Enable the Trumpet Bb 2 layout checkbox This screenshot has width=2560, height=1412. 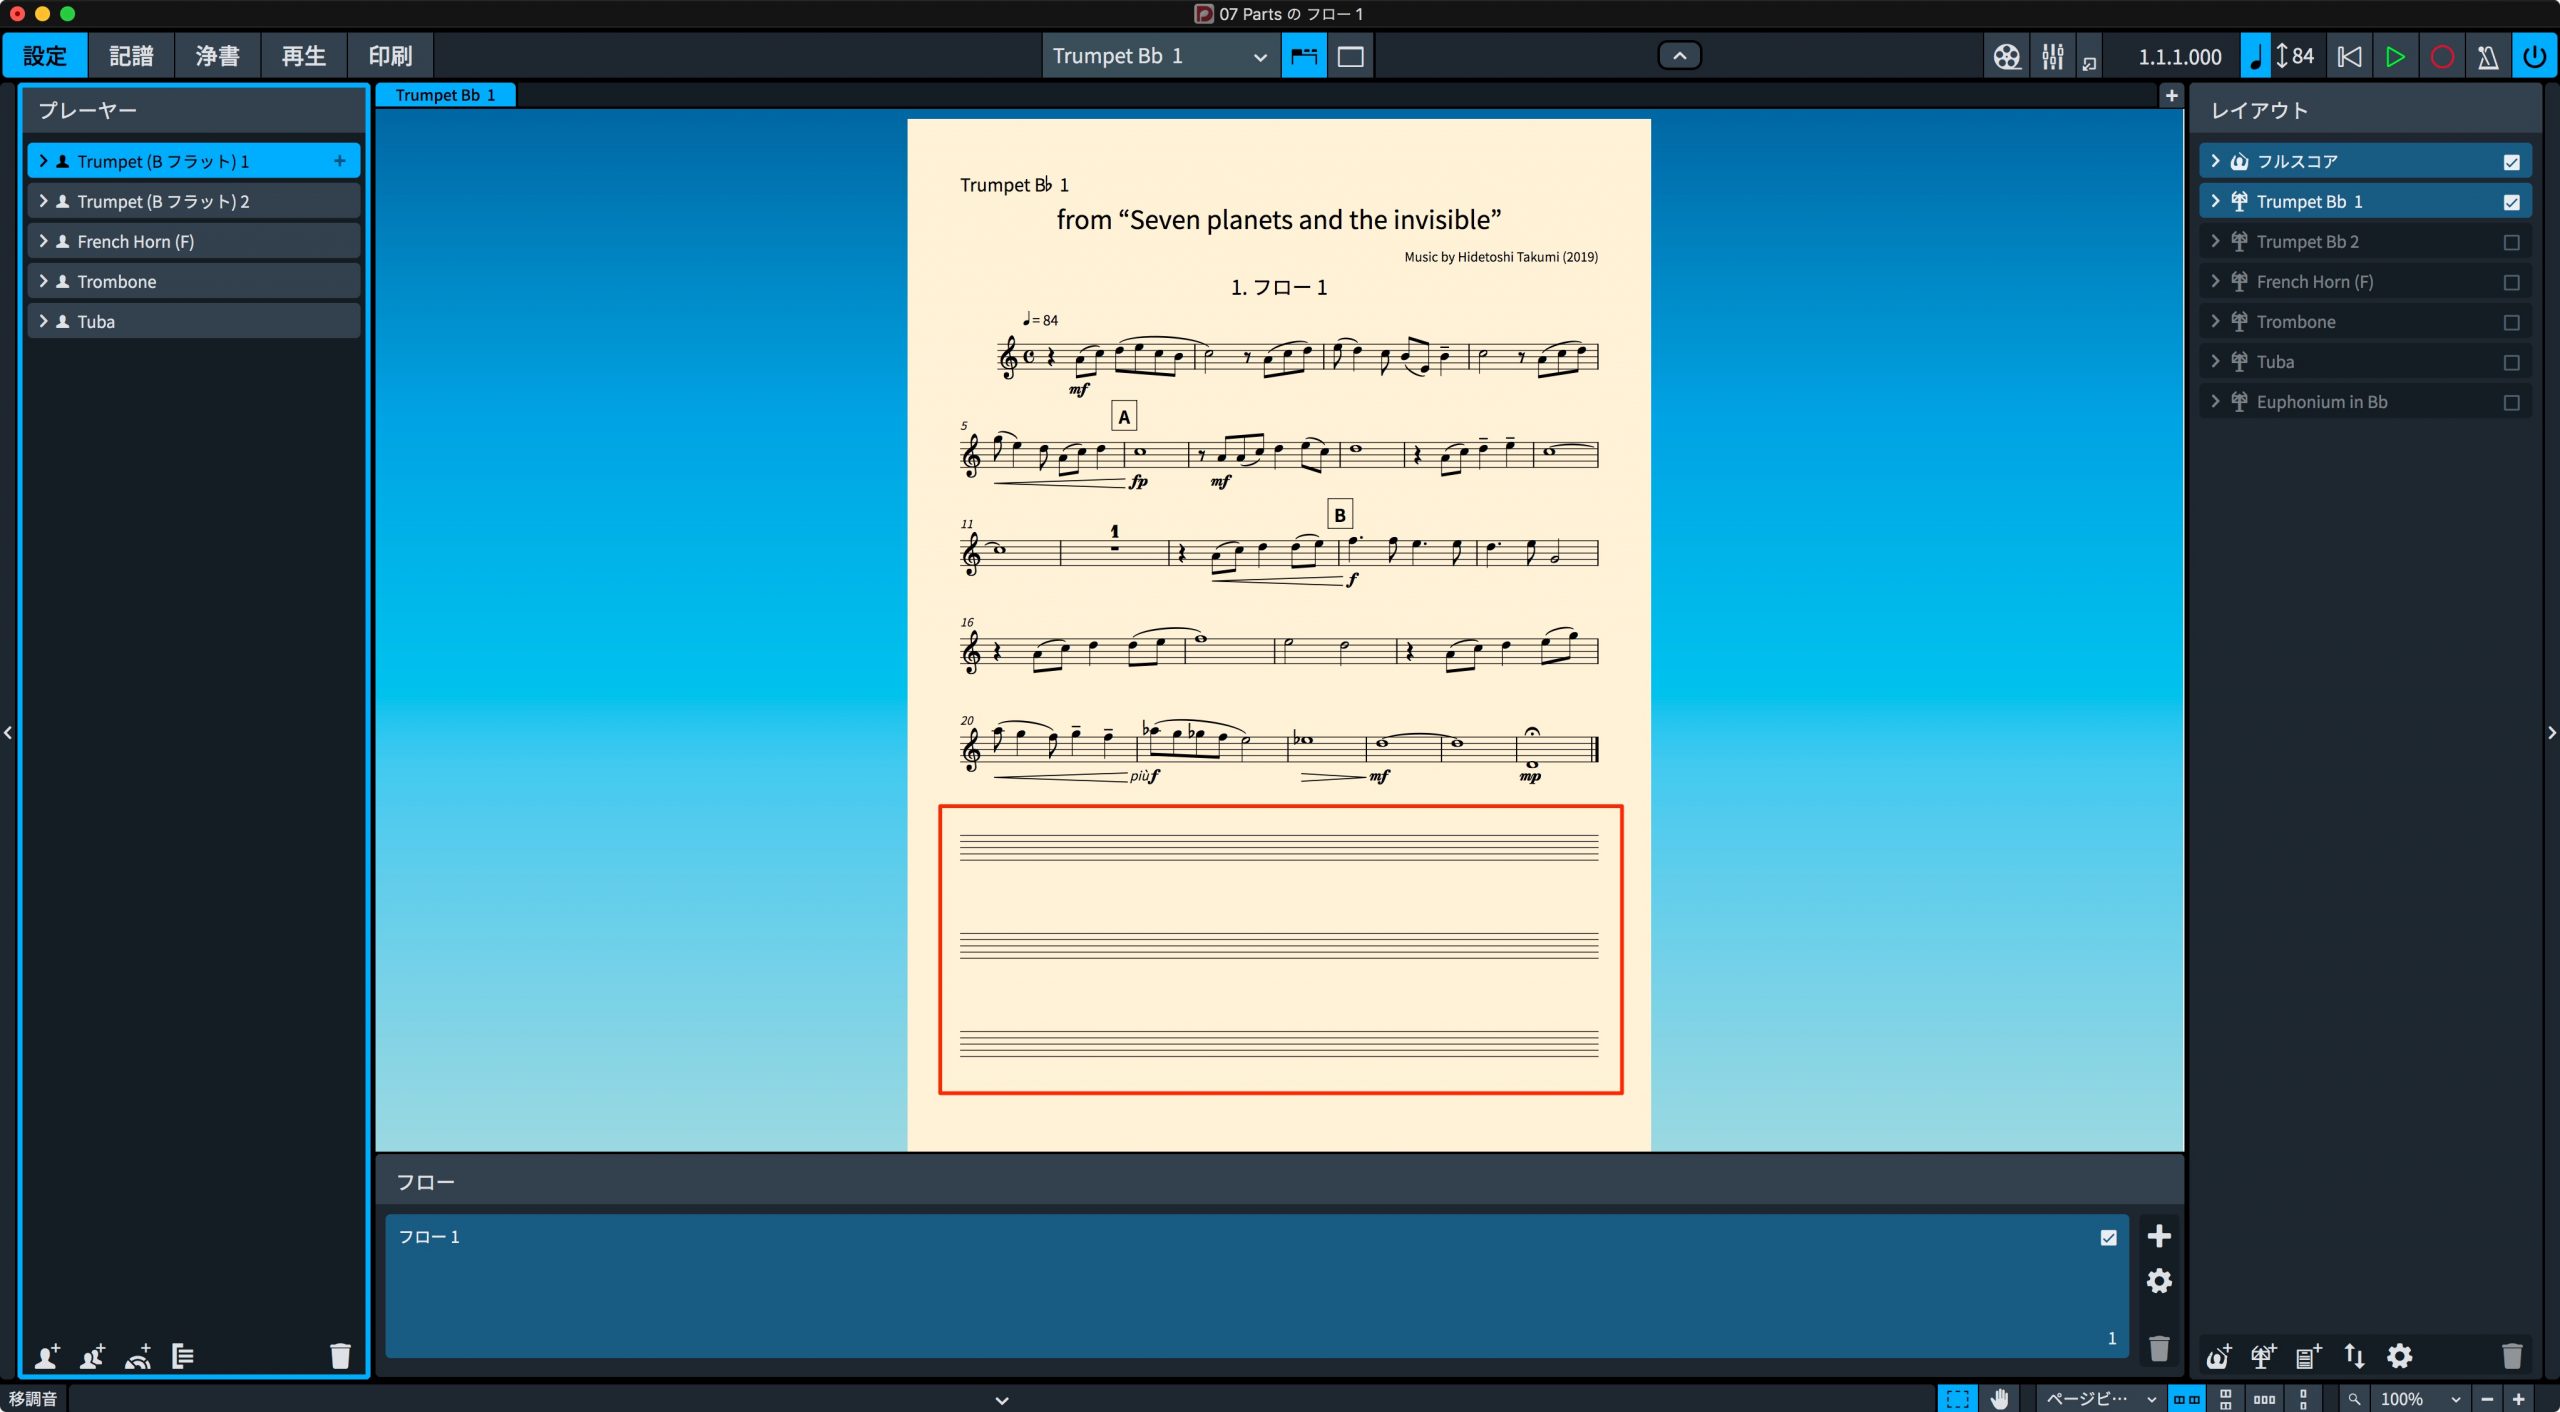pos(2511,242)
